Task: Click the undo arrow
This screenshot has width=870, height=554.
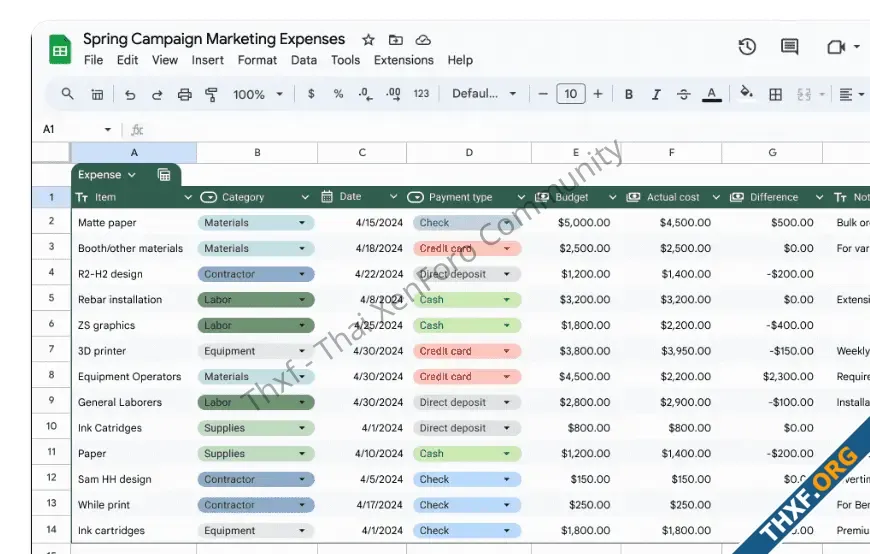Action: pyautogui.click(x=130, y=94)
